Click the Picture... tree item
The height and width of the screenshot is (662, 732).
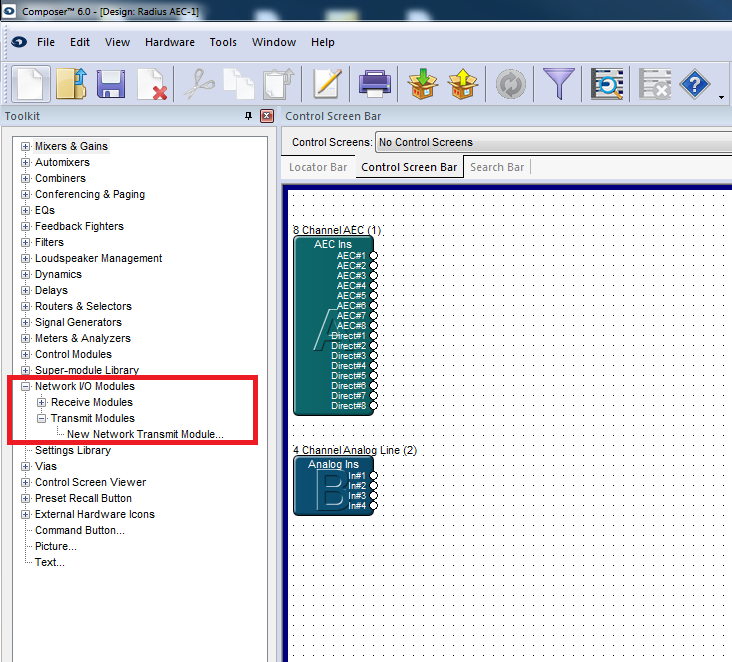pyautogui.click(x=56, y=546)
